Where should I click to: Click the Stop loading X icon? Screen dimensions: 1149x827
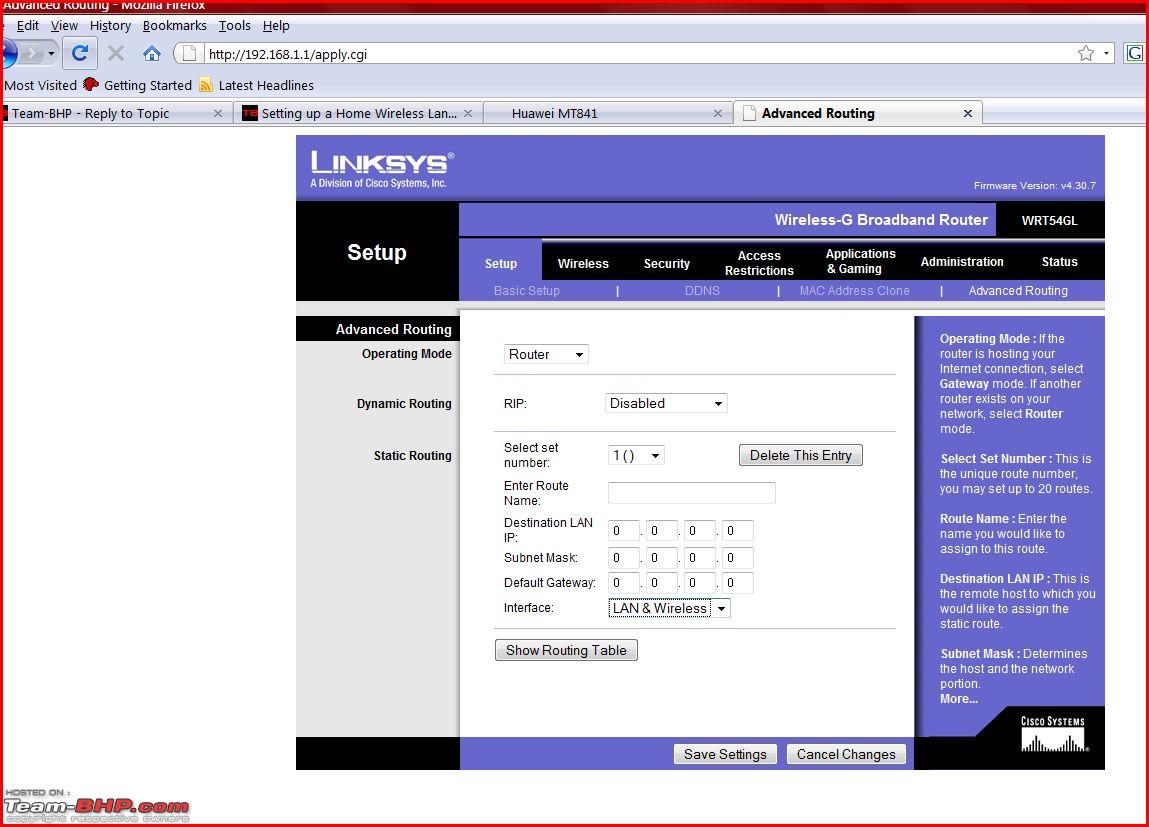[116, 53]
